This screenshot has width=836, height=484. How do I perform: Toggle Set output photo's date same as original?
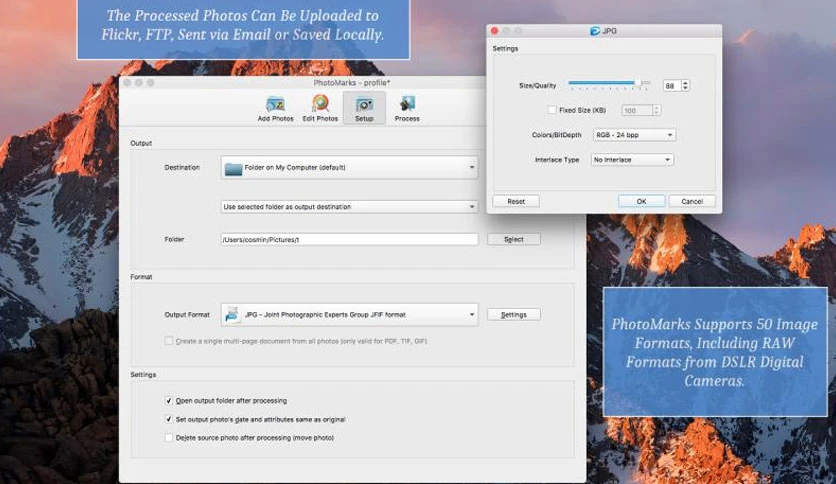coord(168,419)
